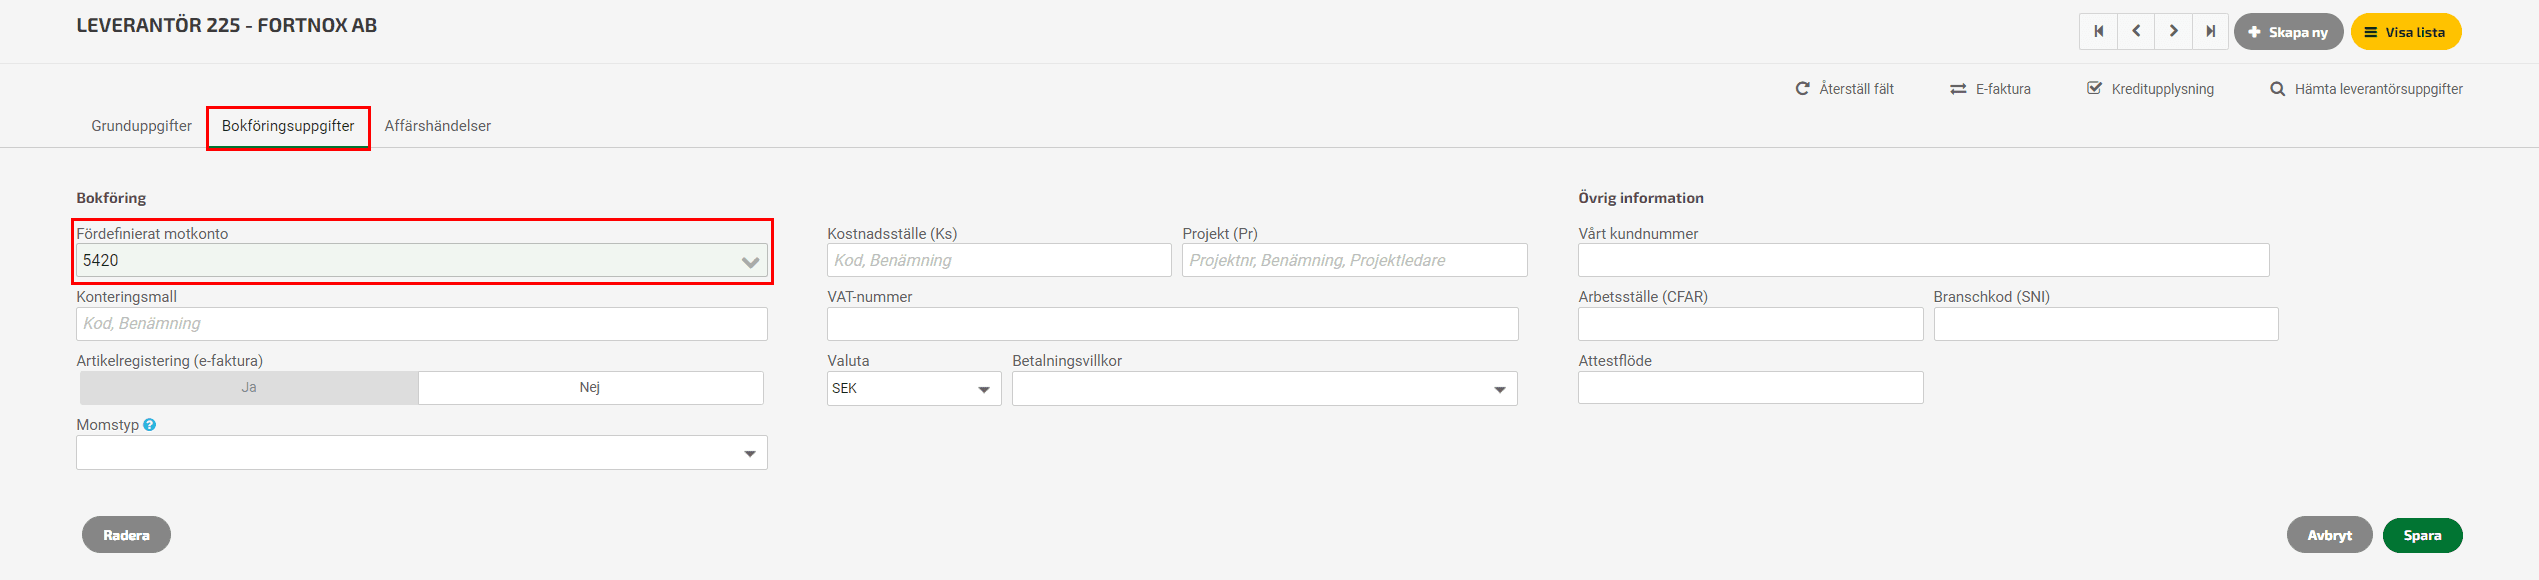2539x580 pixels.
Task: Expand the Fördefinierat motkonto dropdown
Action: point(750,262)
